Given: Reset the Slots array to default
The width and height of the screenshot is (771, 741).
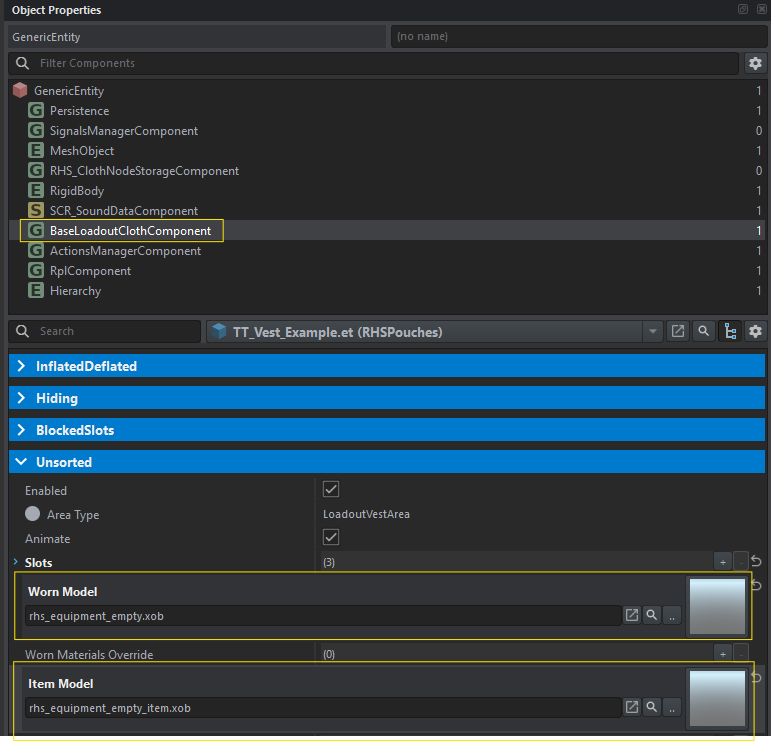Looking at the screenshot, I should point(757,562).
